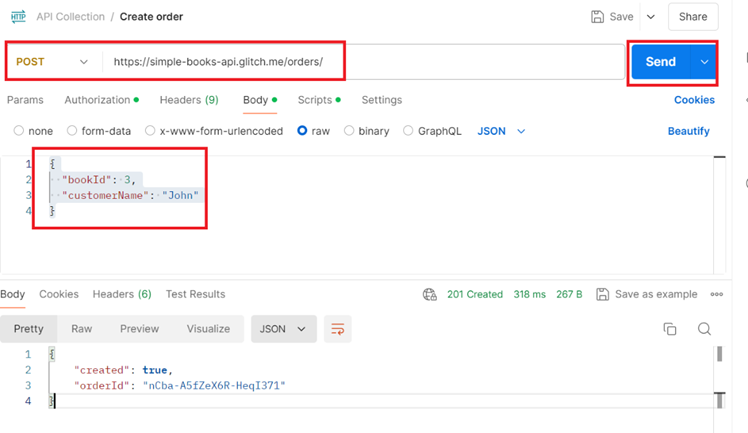Click the request URL input field
The width and height of the screenshot is (748, 433).
[360, 62]
